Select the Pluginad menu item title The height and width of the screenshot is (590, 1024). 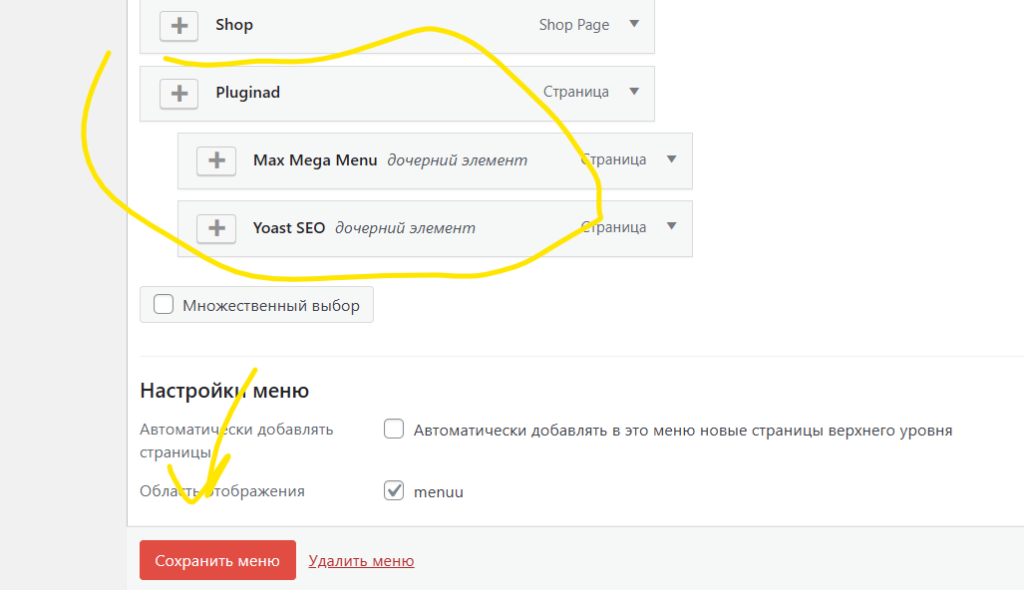[x=248, y=92]
